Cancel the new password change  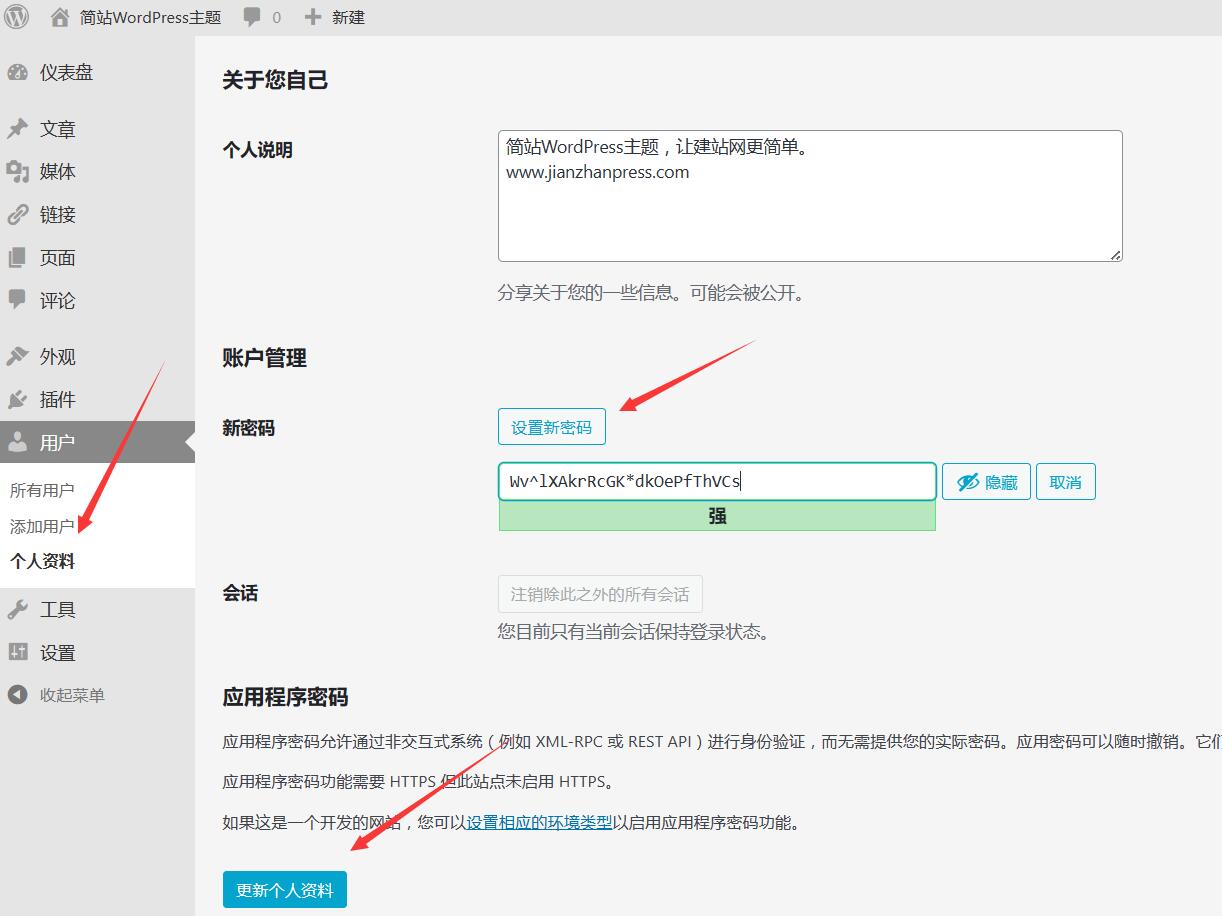click(1065, 482)
